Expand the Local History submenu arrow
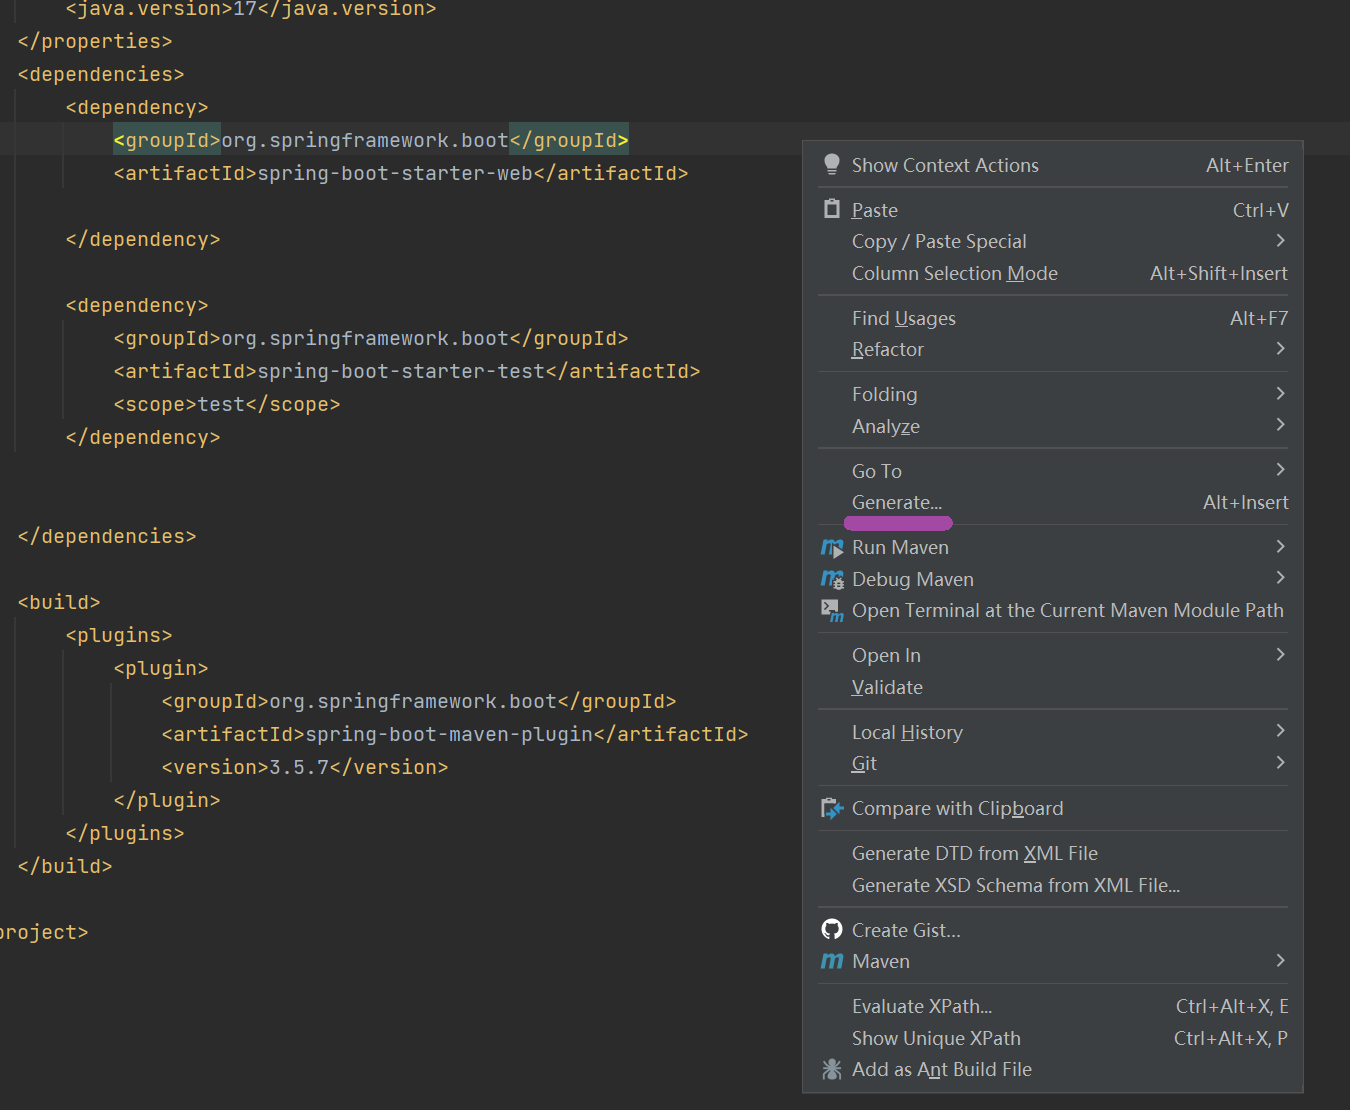This screenshot has height=1110, width=1350. tap(1281, 732)
